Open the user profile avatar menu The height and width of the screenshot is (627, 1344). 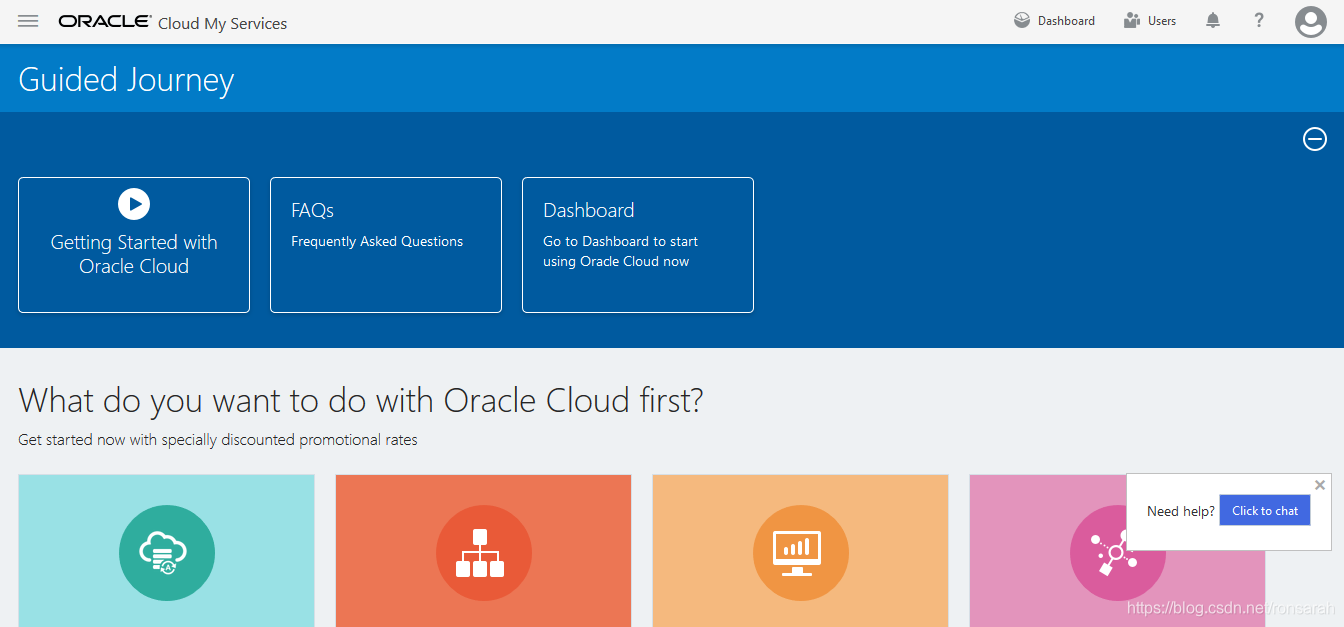tap(1310, 22)
